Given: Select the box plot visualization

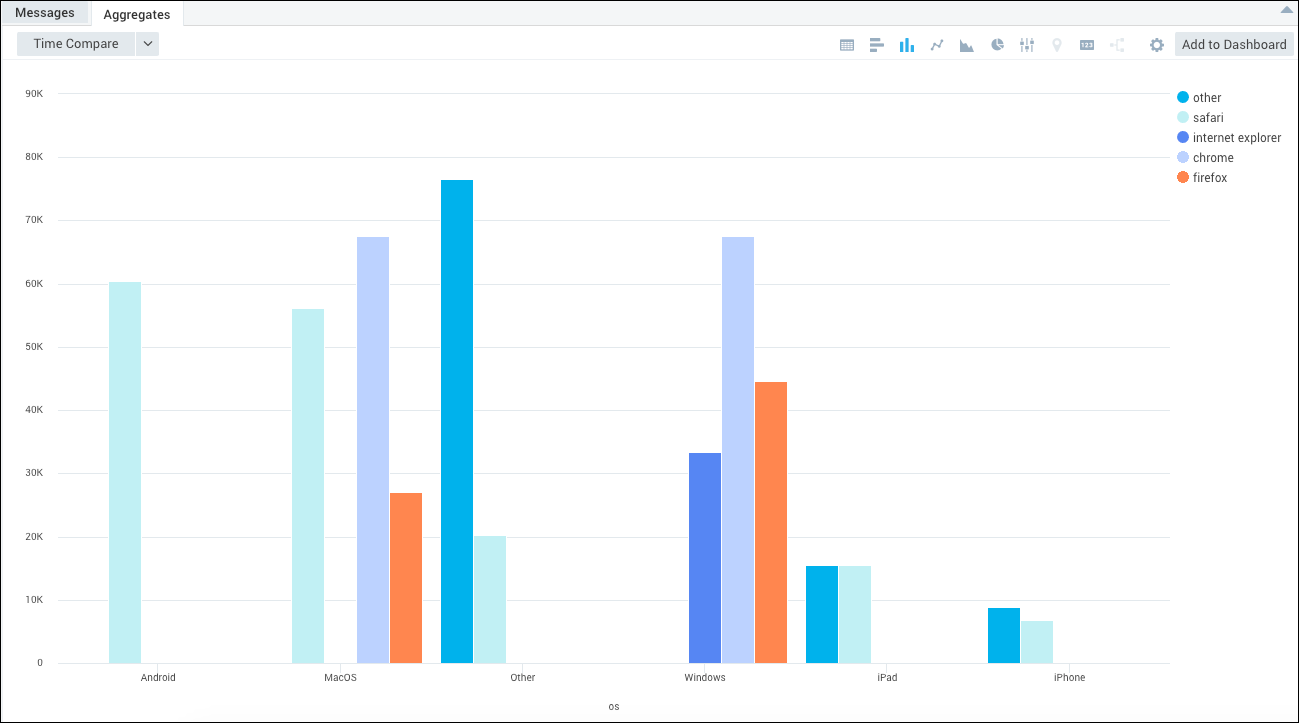Looking at the screenshot, I should (x=1027, y=44).
